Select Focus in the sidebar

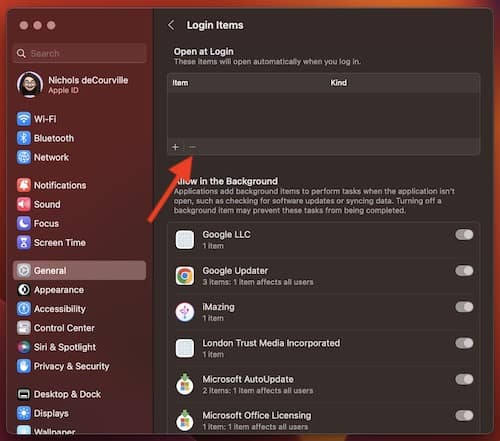coord(79,223)
